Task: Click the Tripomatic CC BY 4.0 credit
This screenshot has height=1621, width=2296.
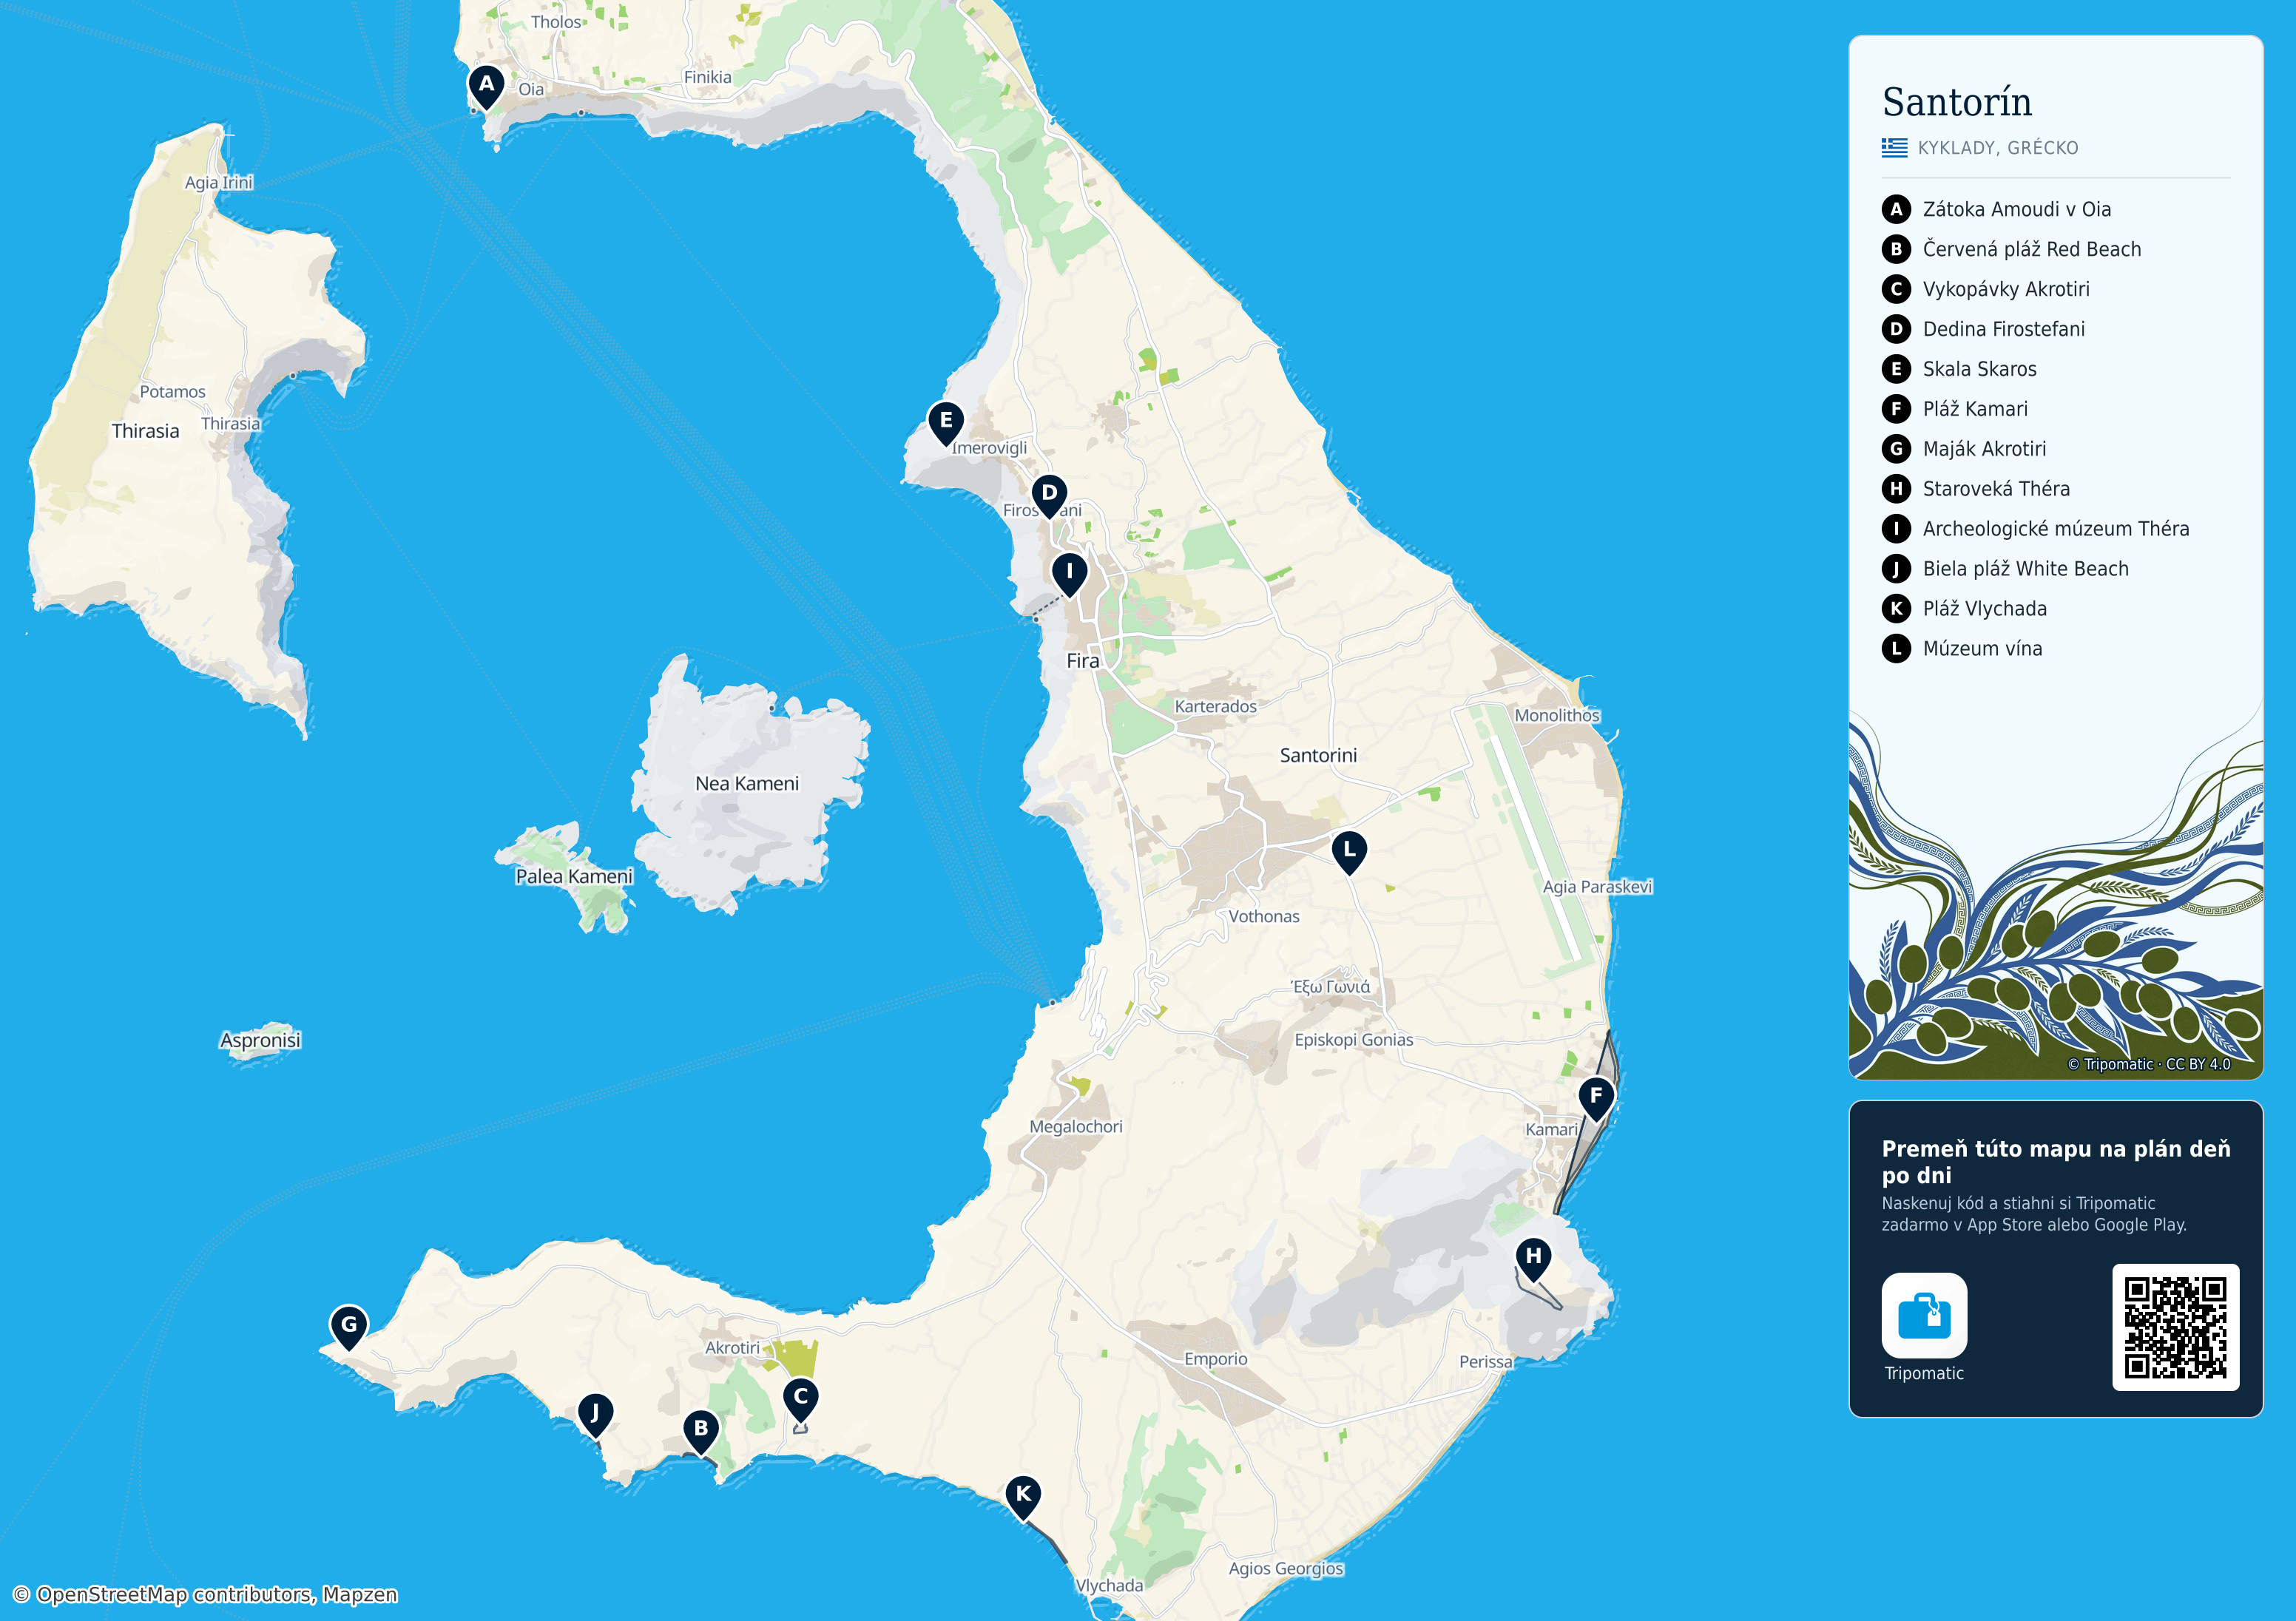Action: tap(2149, 1064)
